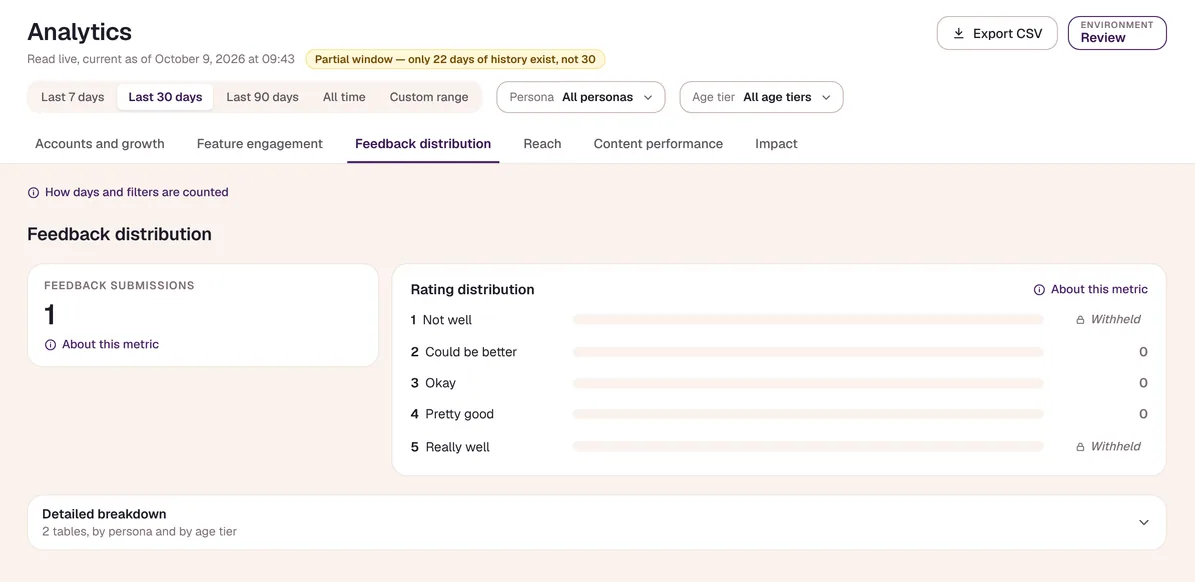
Task: Click the Feedback distribution section heading
Action: tap(120, 234)
